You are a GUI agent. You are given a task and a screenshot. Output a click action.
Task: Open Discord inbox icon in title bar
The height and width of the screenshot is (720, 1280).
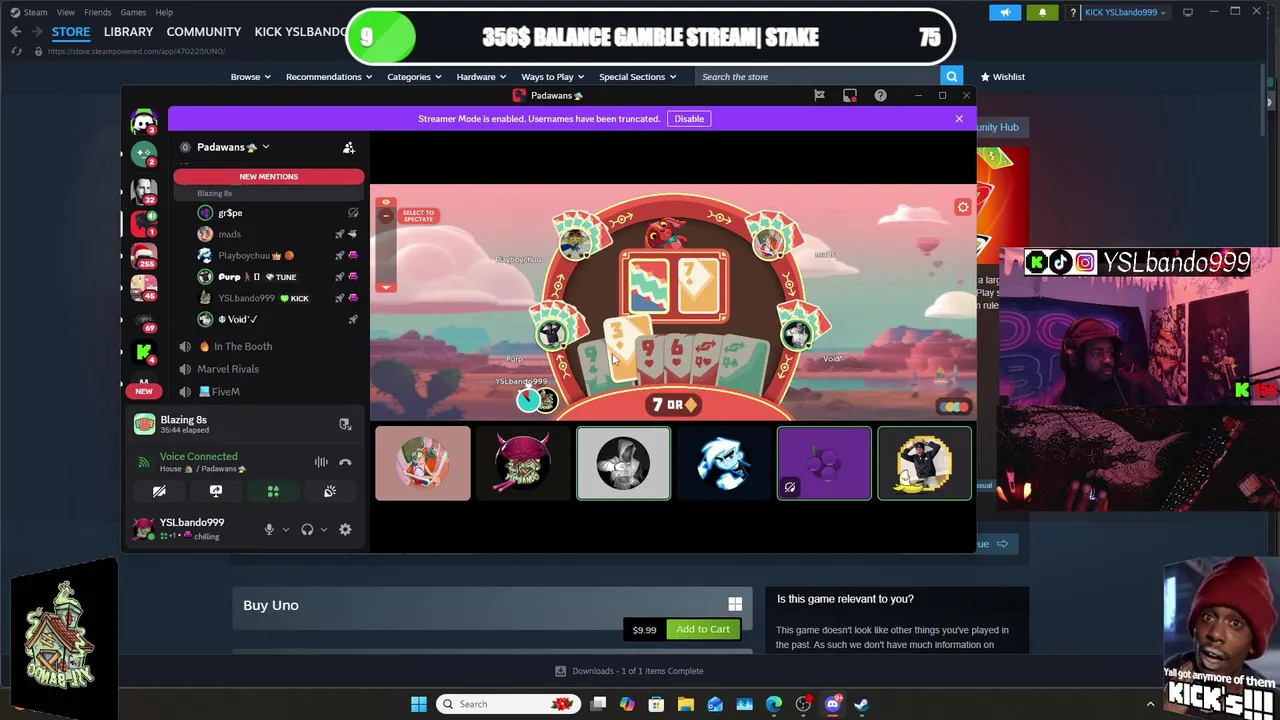point(850,95)
